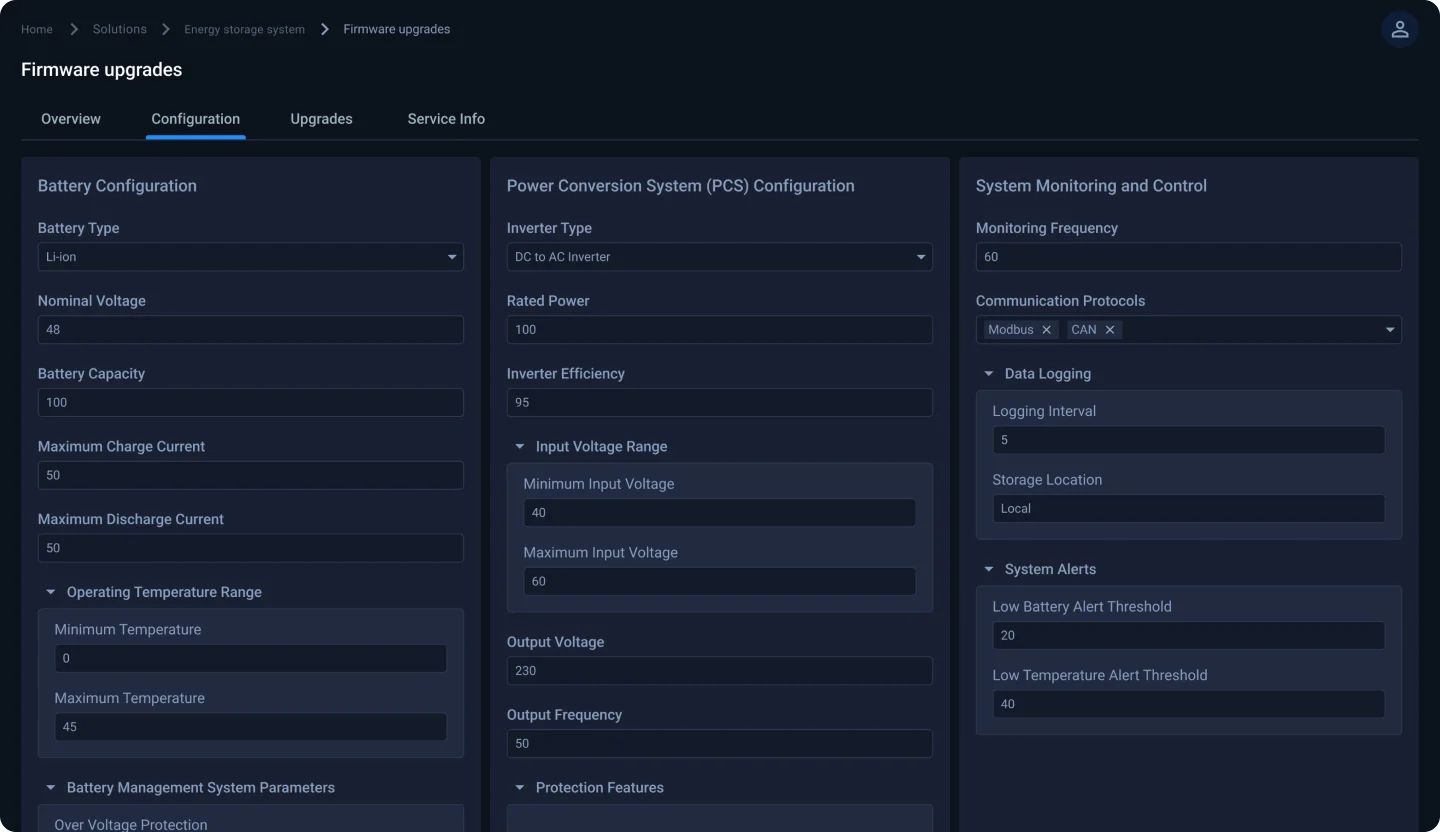Screen dimensions: 1440x832
Task: Focus the Monitoring Frequency input field
Action: [x=1188, y=257]
